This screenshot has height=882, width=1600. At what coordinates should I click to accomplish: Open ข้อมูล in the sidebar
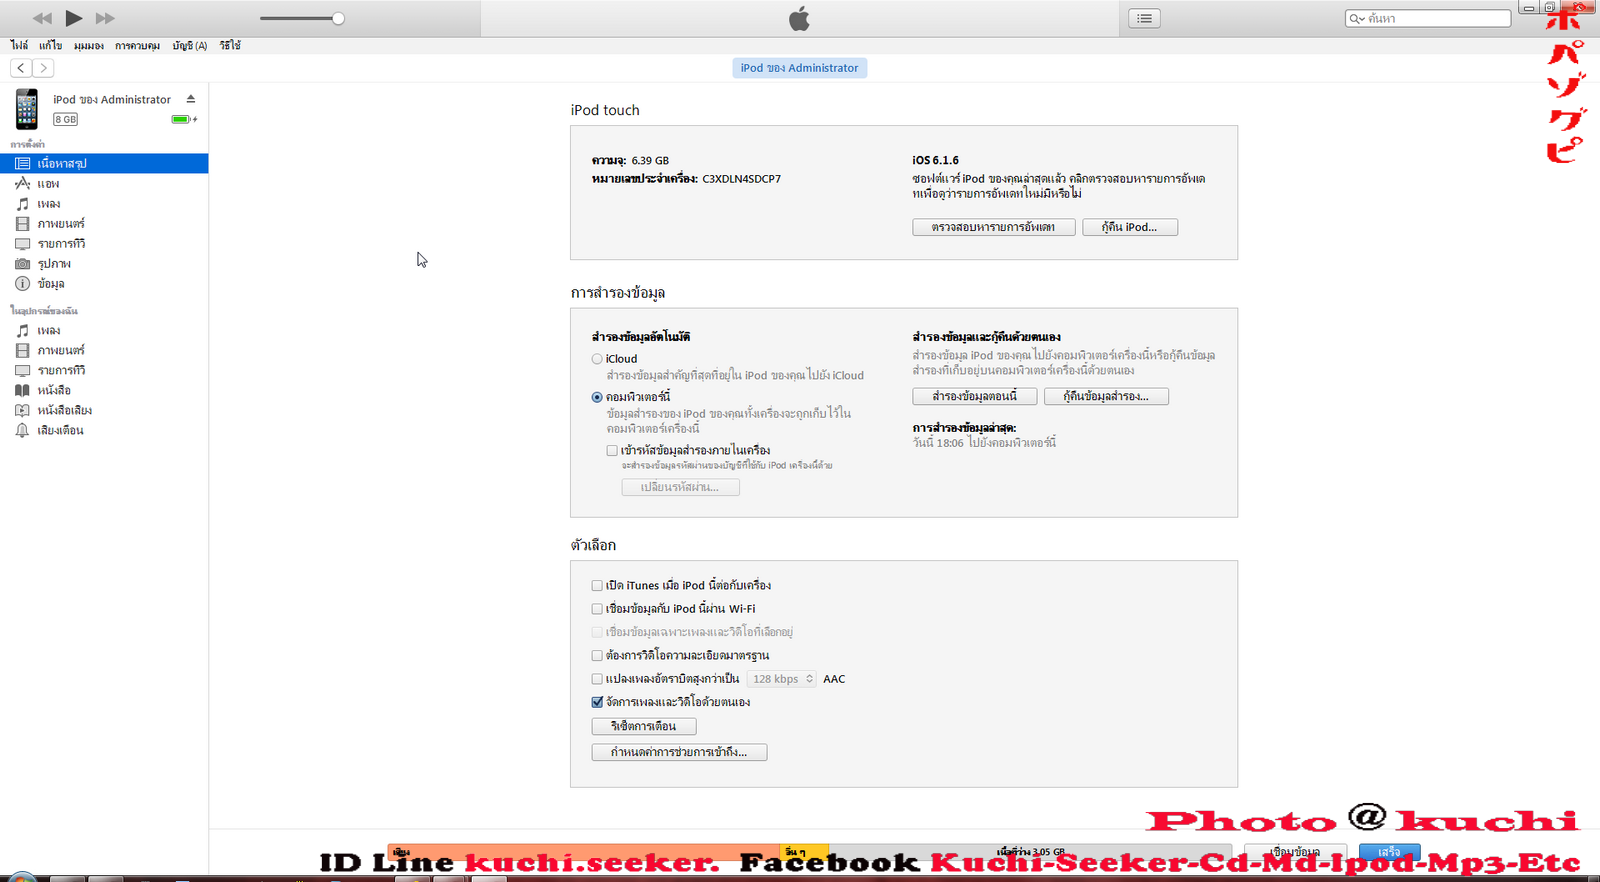click(x=104, y=284)
